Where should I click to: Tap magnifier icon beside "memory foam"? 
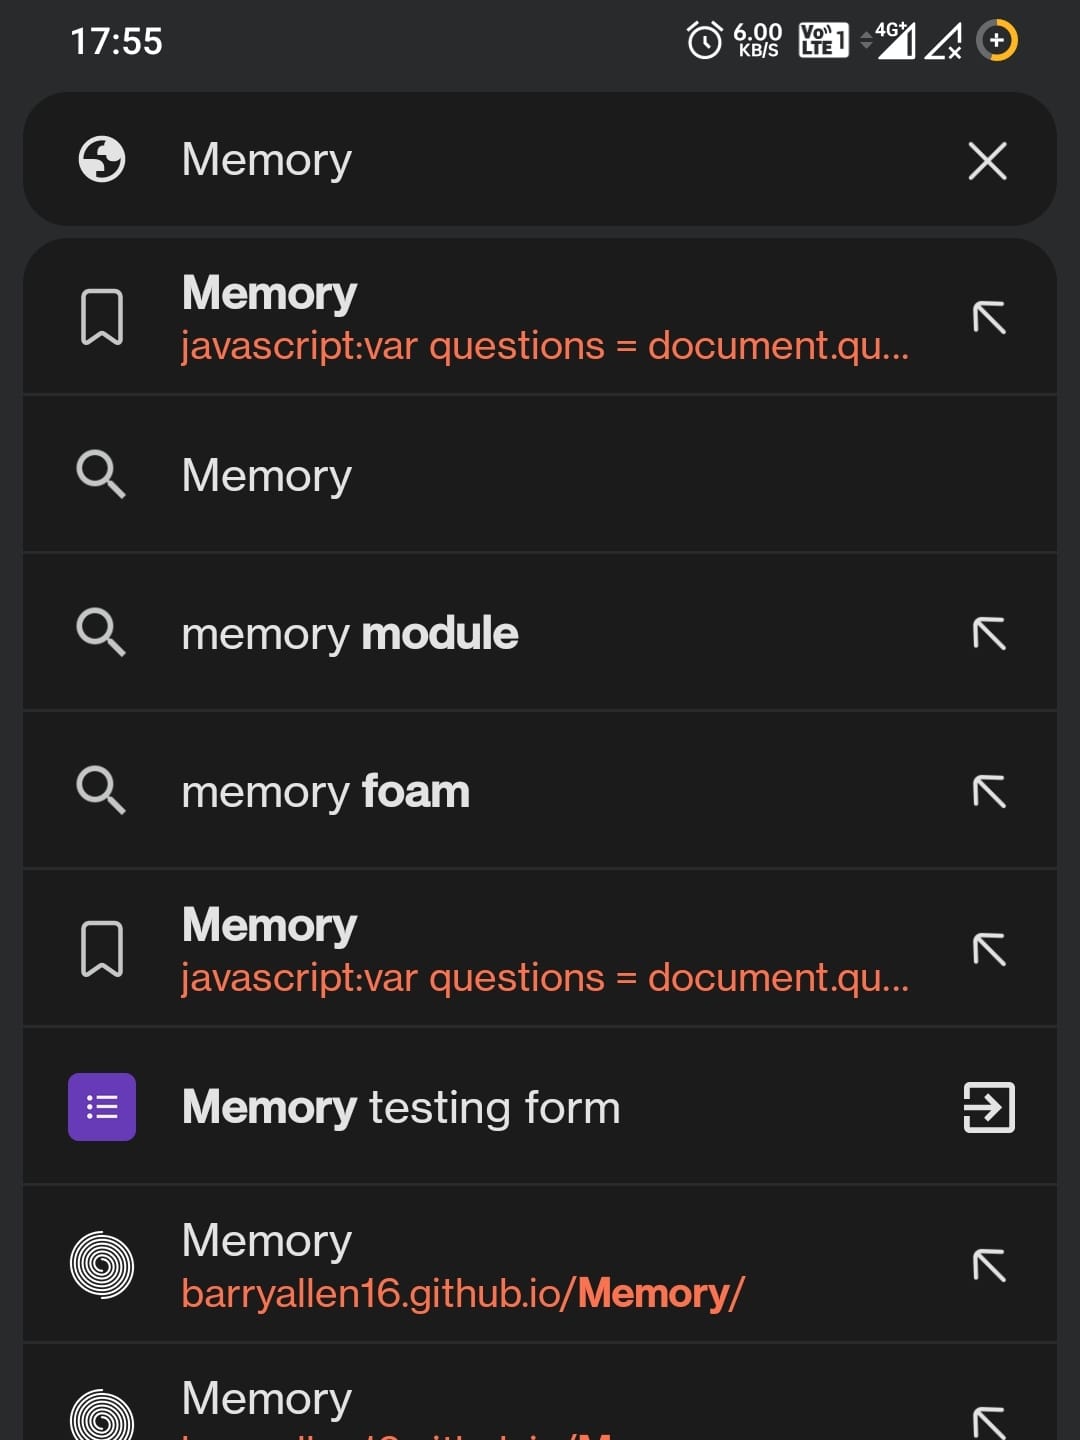(102, 791)
